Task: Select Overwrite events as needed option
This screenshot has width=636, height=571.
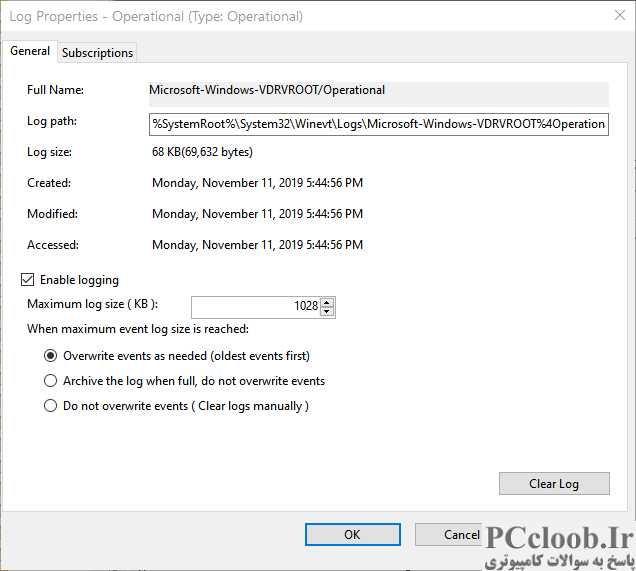Action: click(50, 356)
